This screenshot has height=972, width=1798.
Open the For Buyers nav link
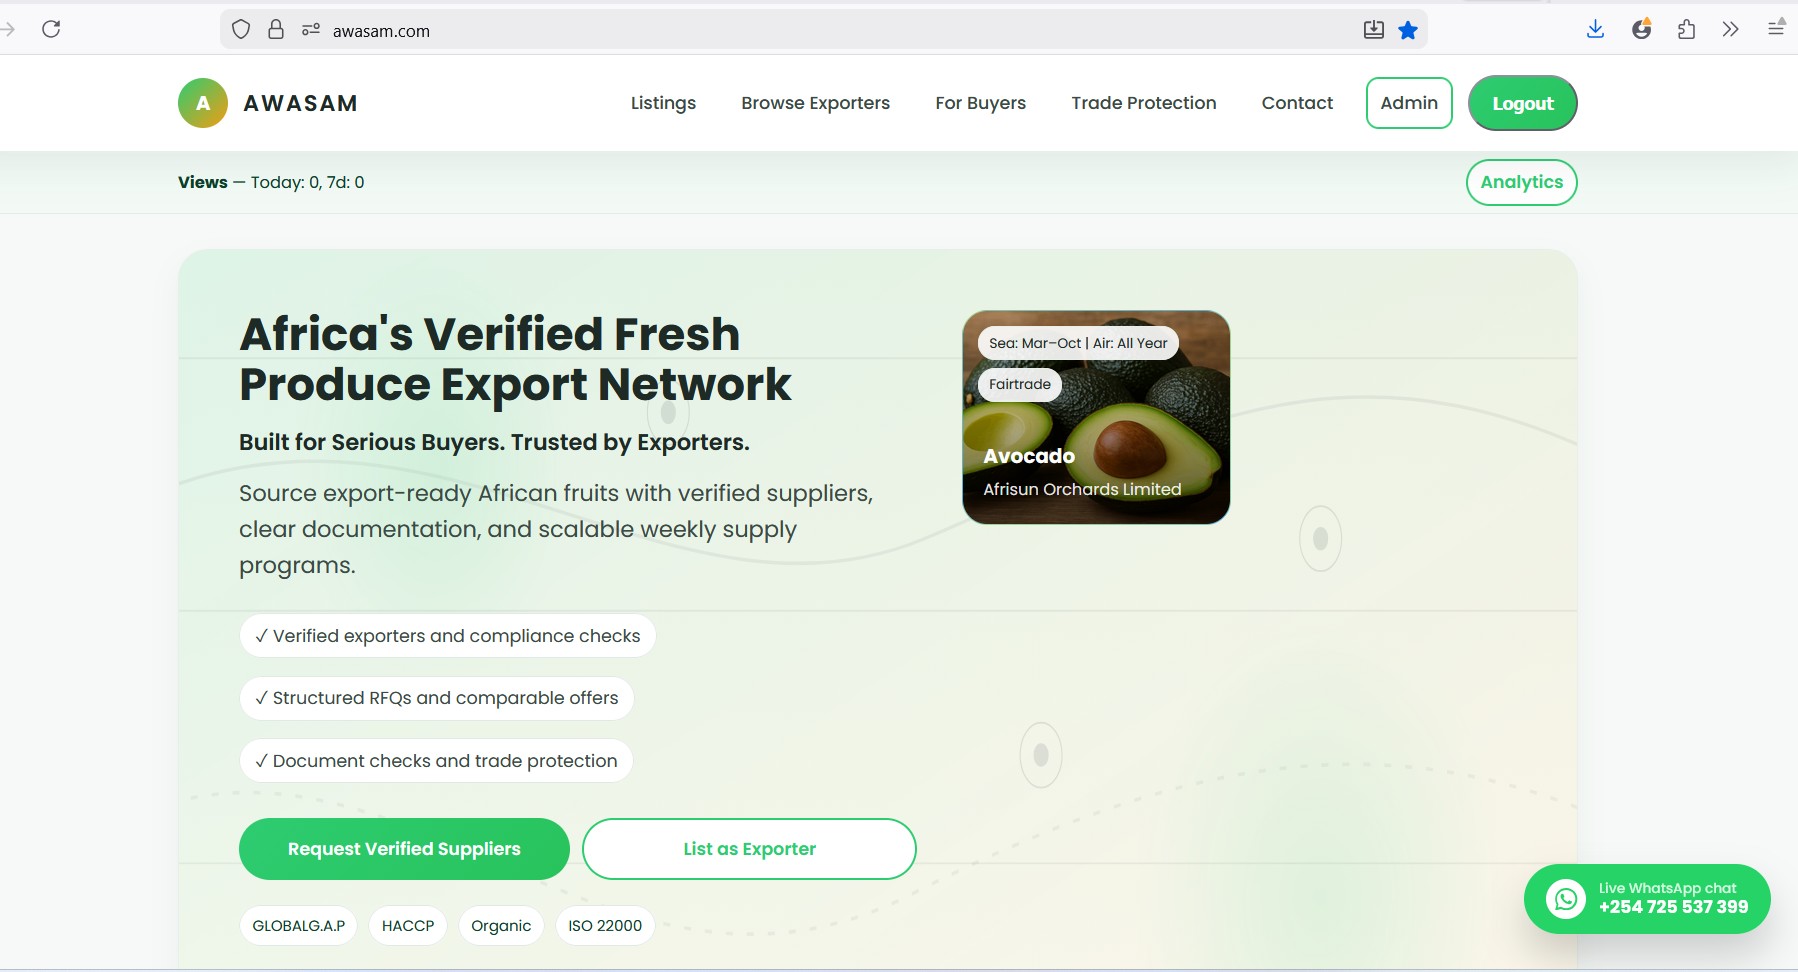(980, 103)
